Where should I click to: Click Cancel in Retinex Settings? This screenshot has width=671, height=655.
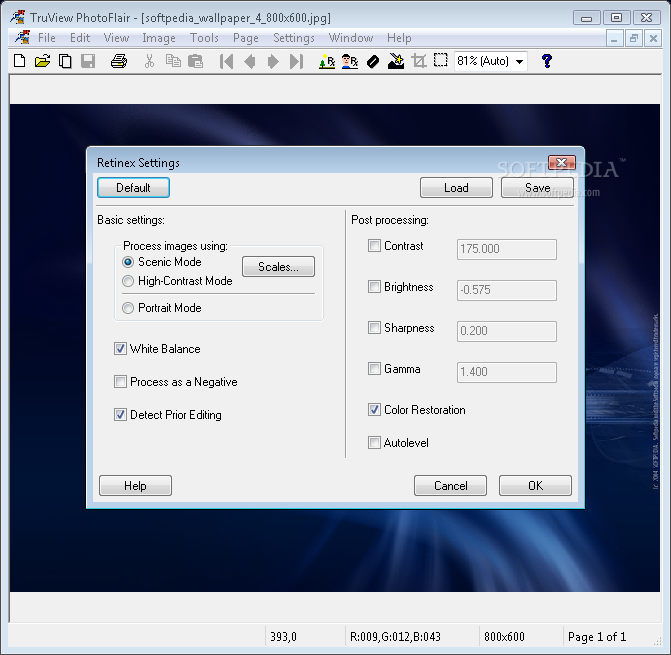451,486
